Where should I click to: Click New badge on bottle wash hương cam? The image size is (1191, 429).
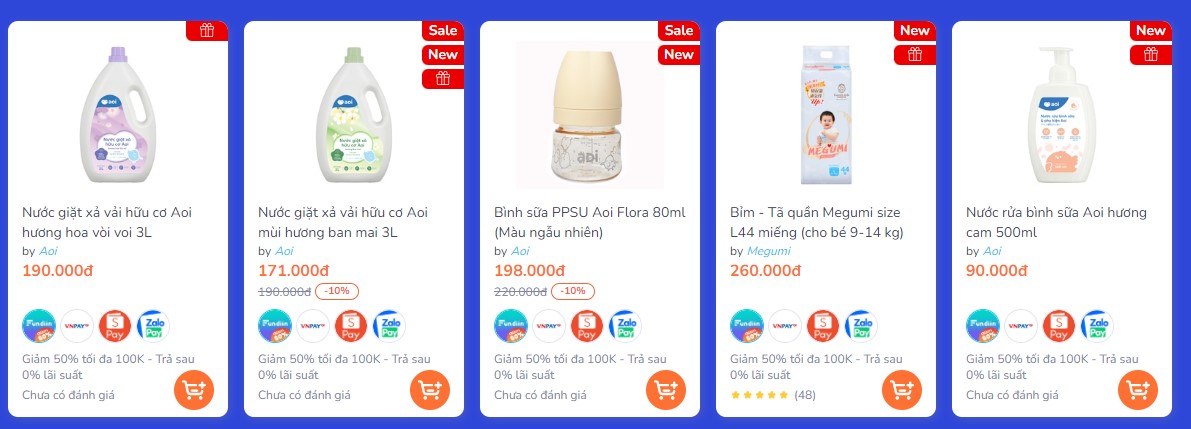[1151, 30]
